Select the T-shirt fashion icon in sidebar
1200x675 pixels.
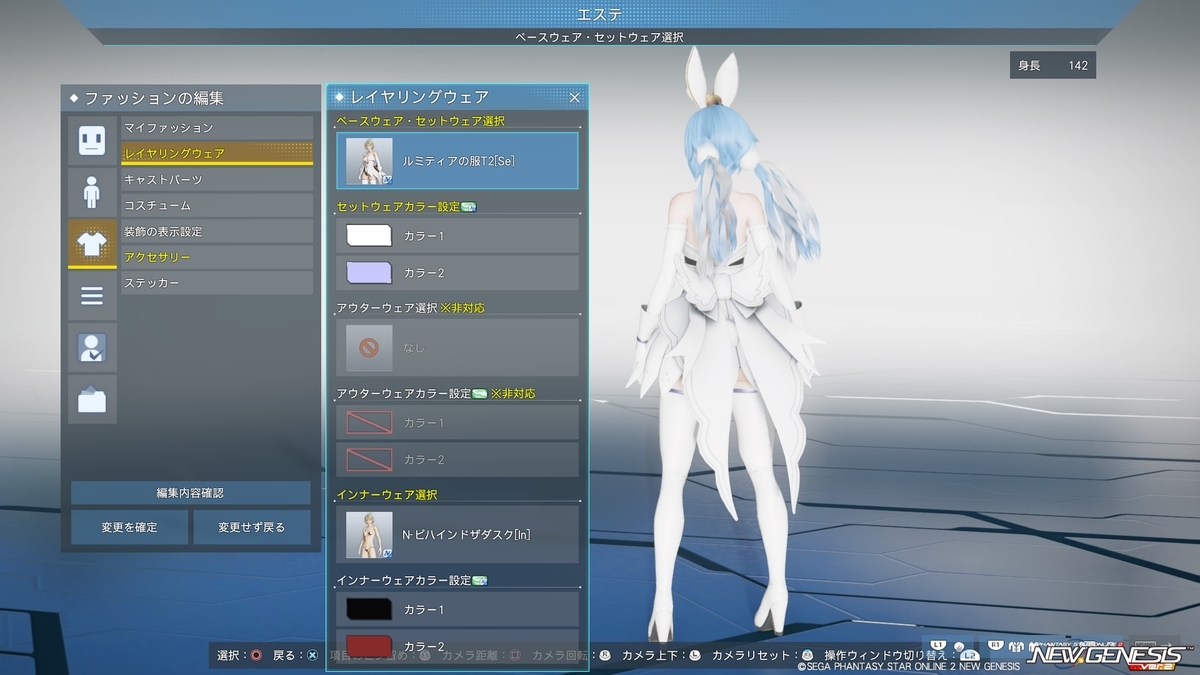(92, 244)
